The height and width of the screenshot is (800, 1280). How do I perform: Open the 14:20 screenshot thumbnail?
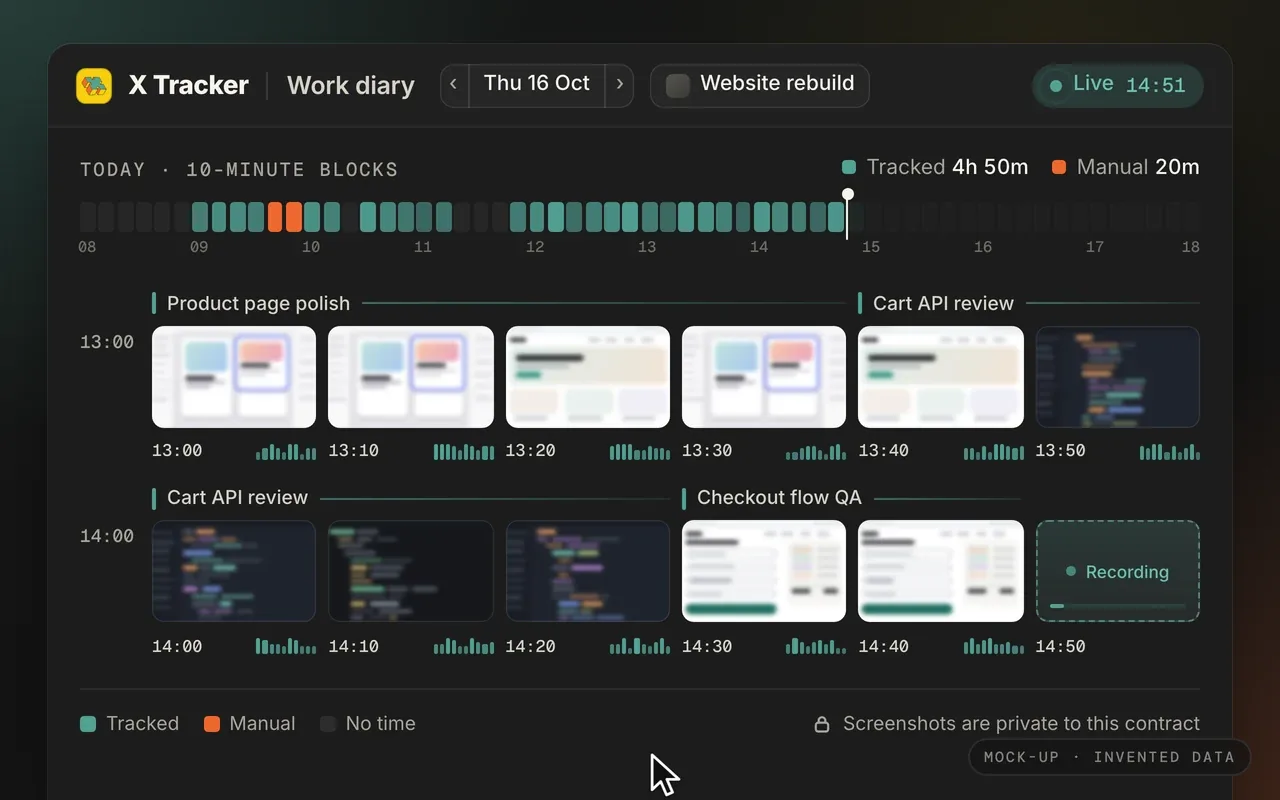click(x=588, y=571)
